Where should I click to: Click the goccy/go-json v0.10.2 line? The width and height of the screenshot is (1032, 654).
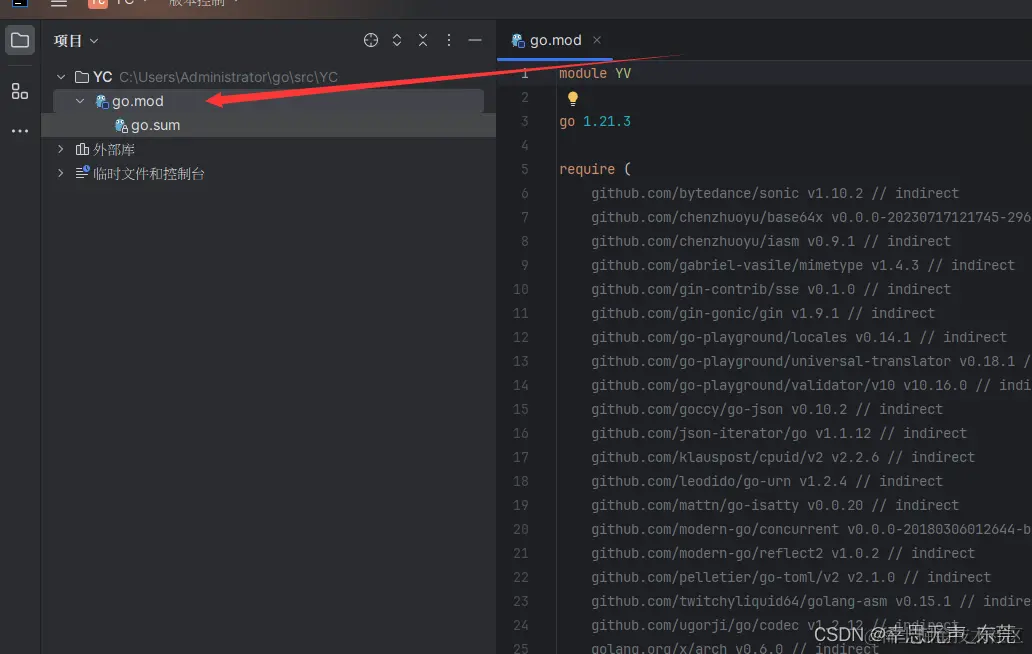[767, 409]
